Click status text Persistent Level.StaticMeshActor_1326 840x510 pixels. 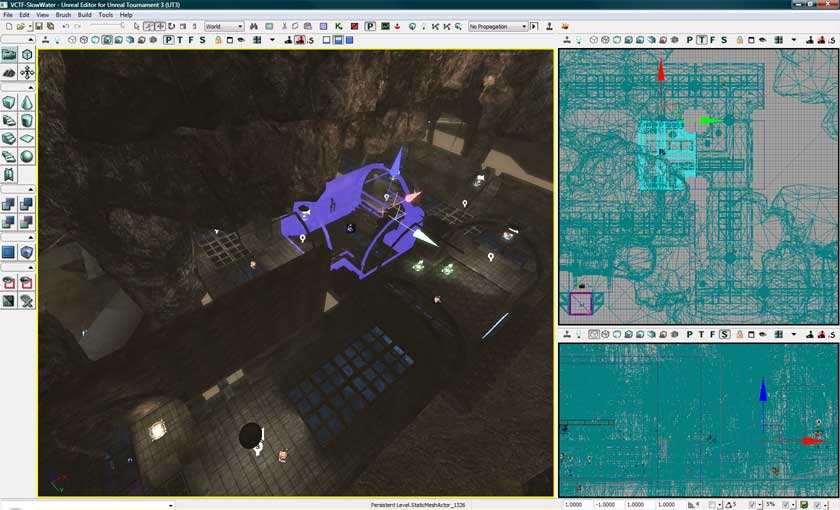[418, 505]
